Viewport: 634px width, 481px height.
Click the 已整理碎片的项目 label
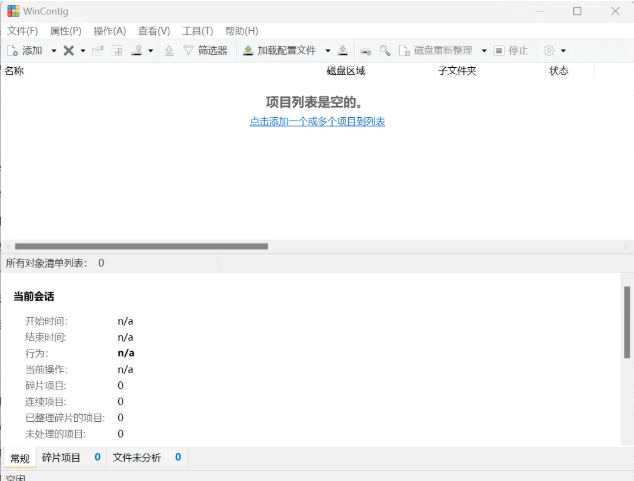coord(65,418)
